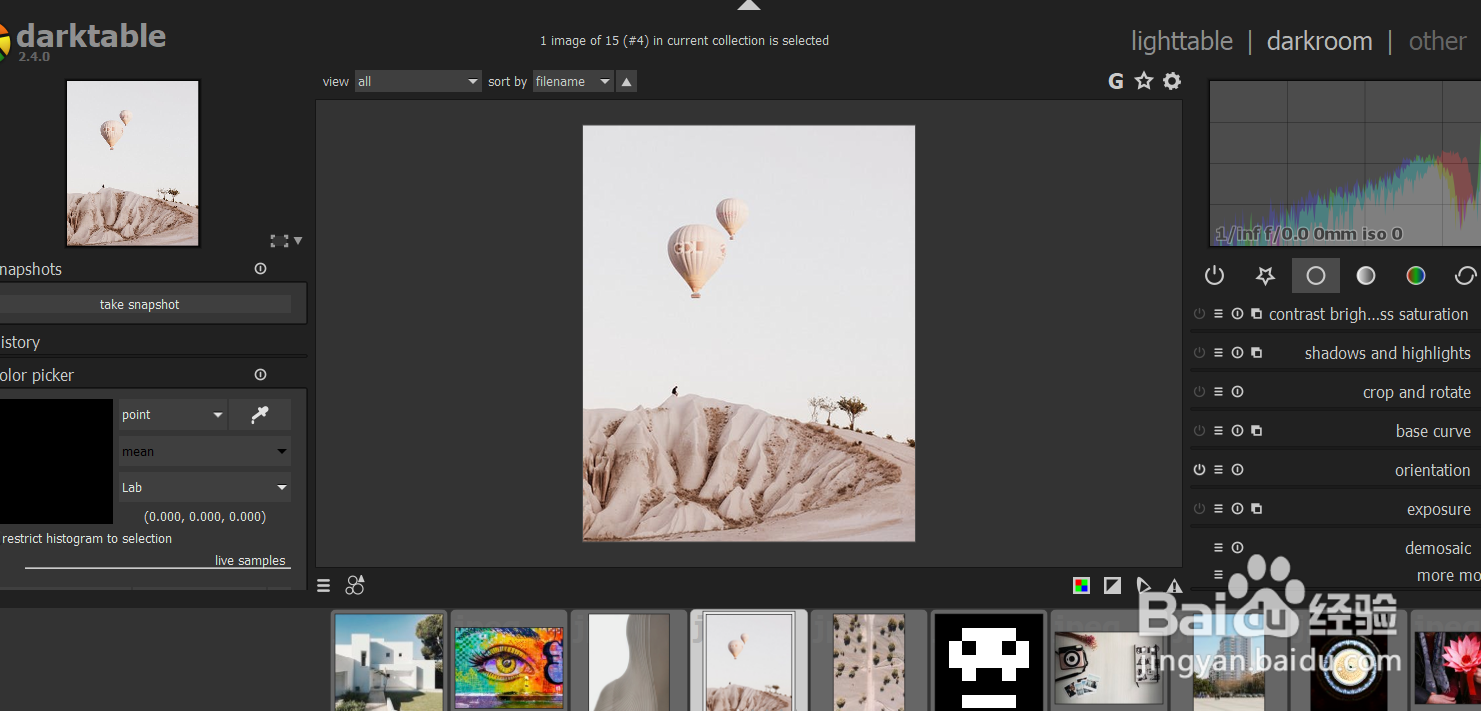Toggle the gamut check warning icon

click(x=1174, y=586)
